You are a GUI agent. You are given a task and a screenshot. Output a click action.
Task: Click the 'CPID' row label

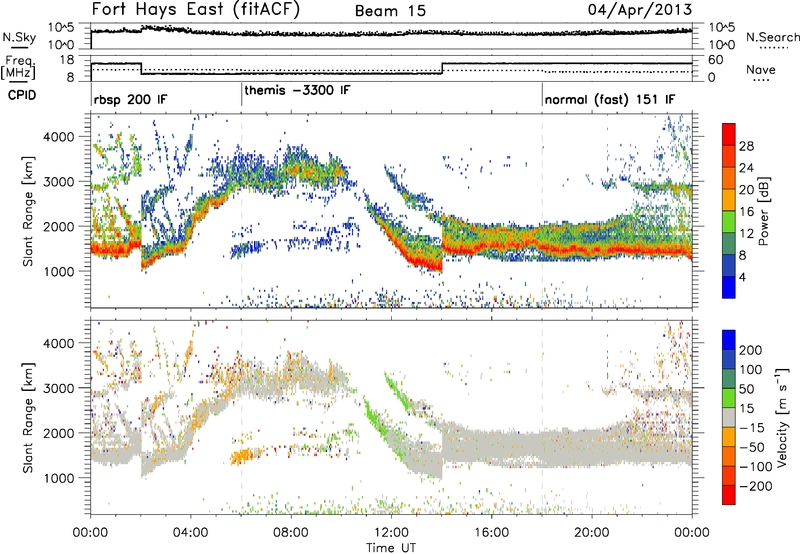click(22, 95)
